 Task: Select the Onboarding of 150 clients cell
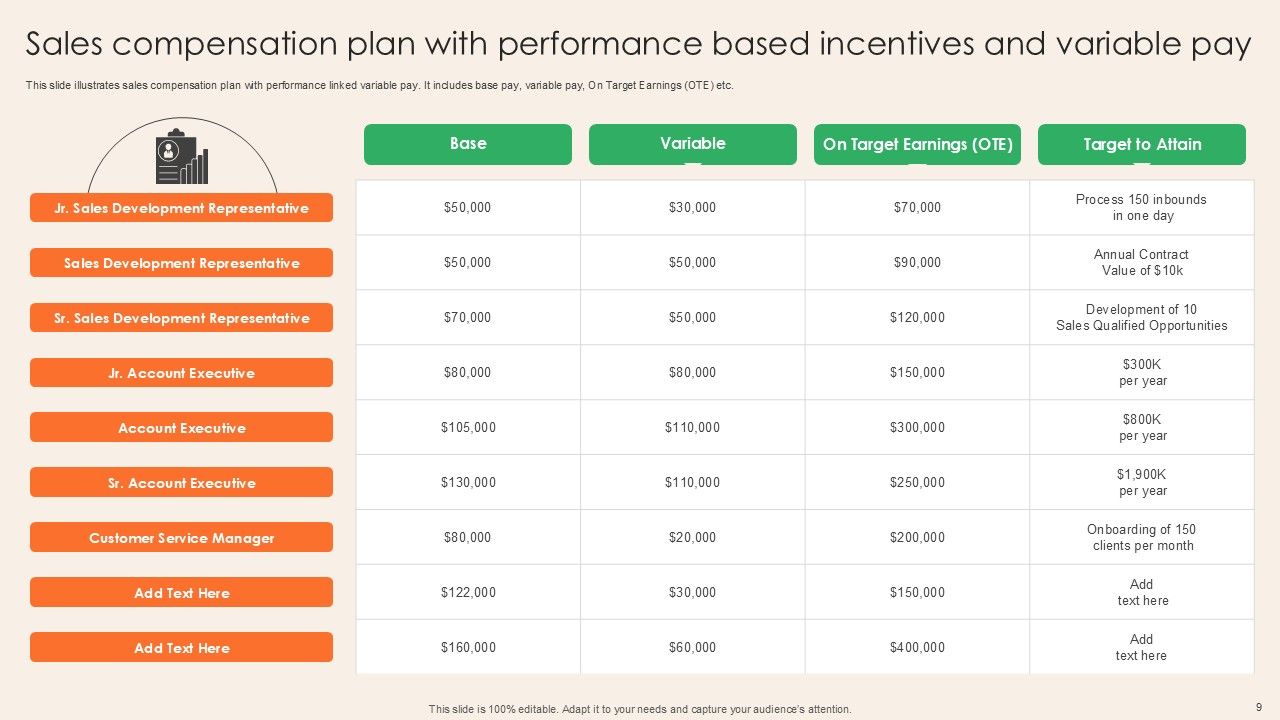1142,537
